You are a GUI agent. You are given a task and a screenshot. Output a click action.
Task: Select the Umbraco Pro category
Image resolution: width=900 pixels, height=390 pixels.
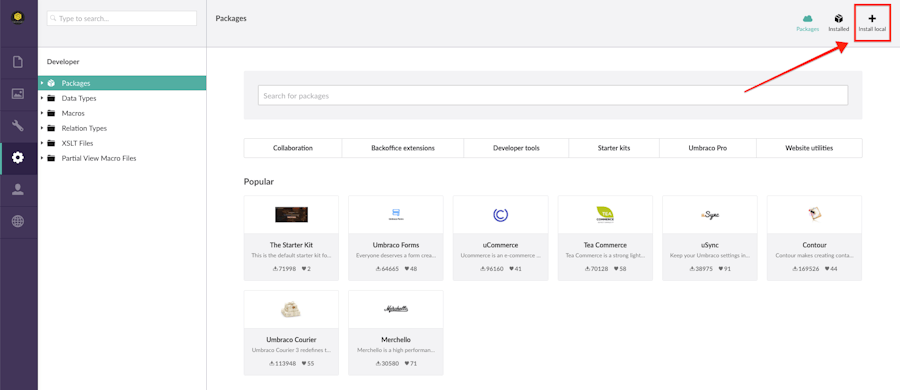click(708, 148)
